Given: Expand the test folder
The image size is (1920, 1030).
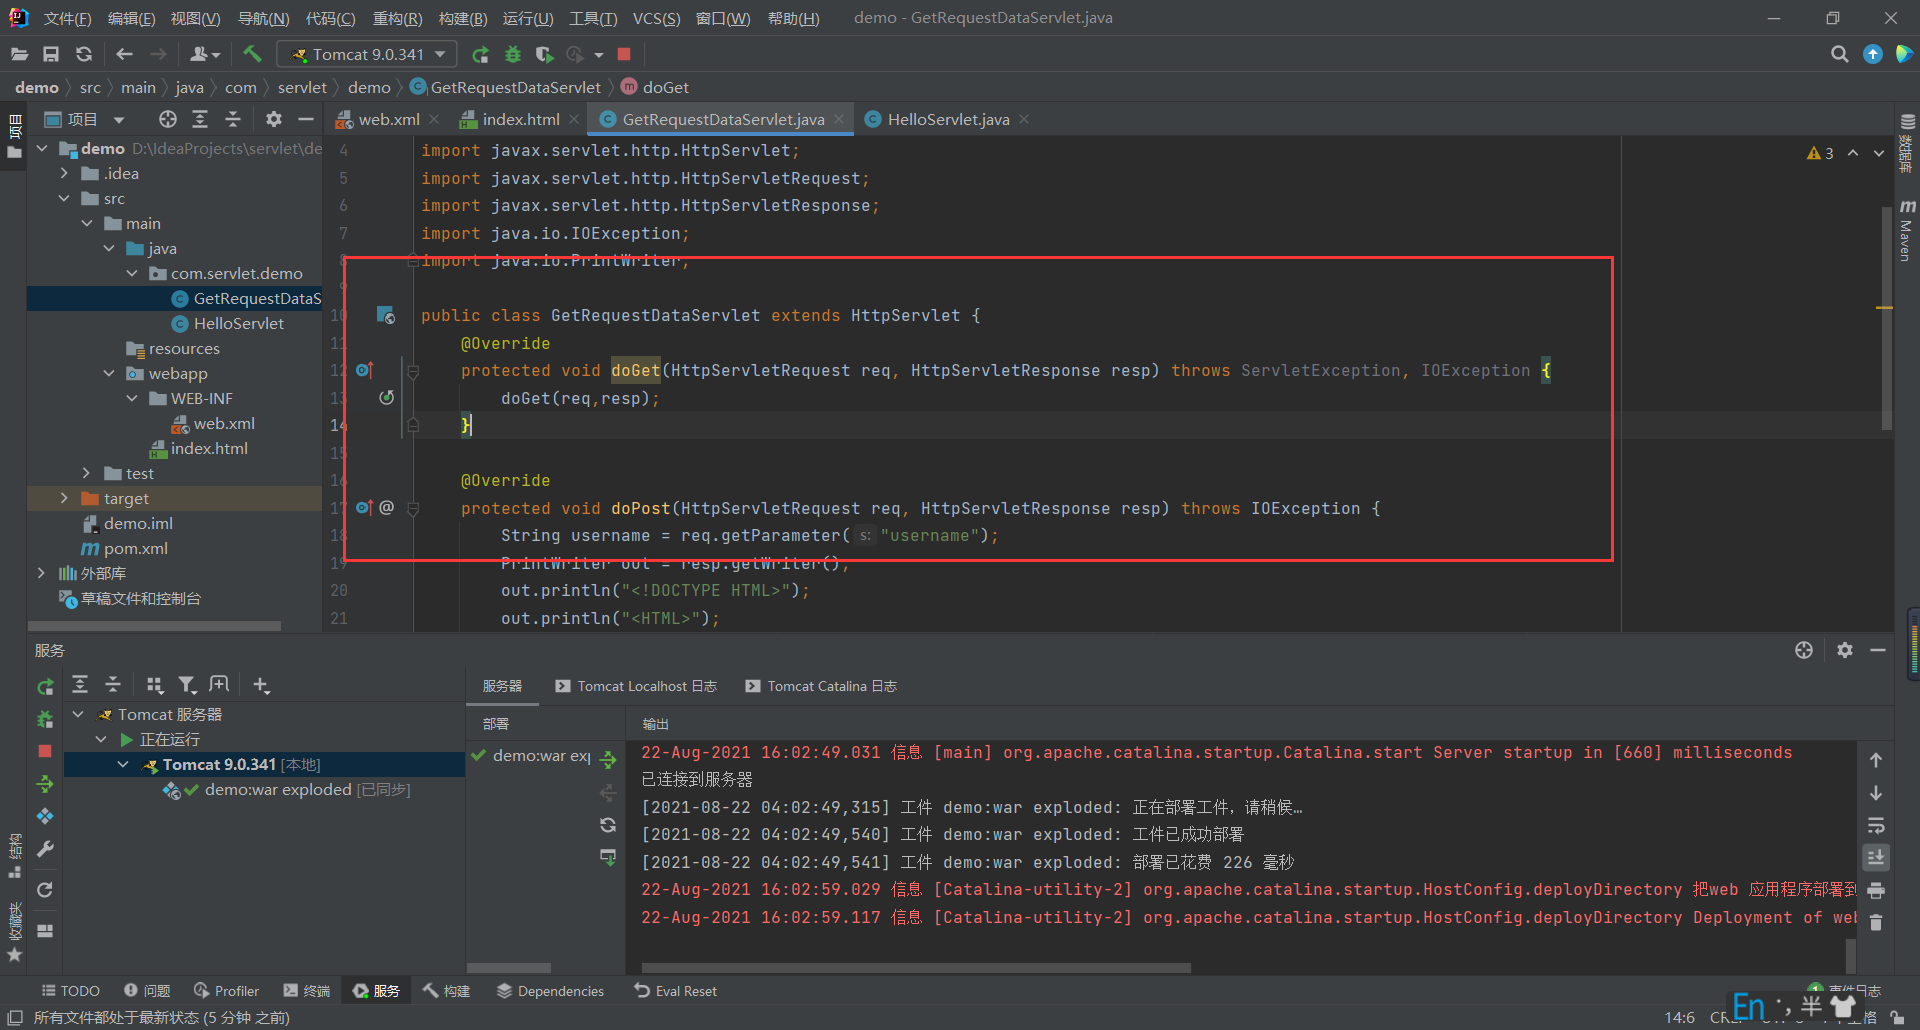Looking at the screenshot, I should (x=87, y=473).
